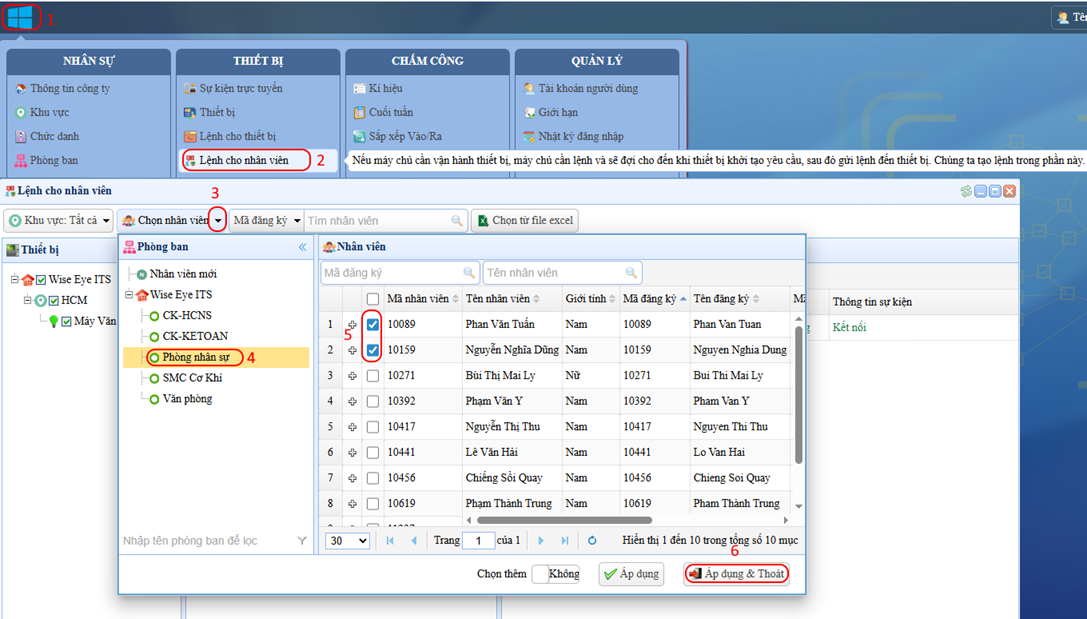Click the refresh icon in pagination bar
The image size is (1087, 619).
(x=592, y=540)
